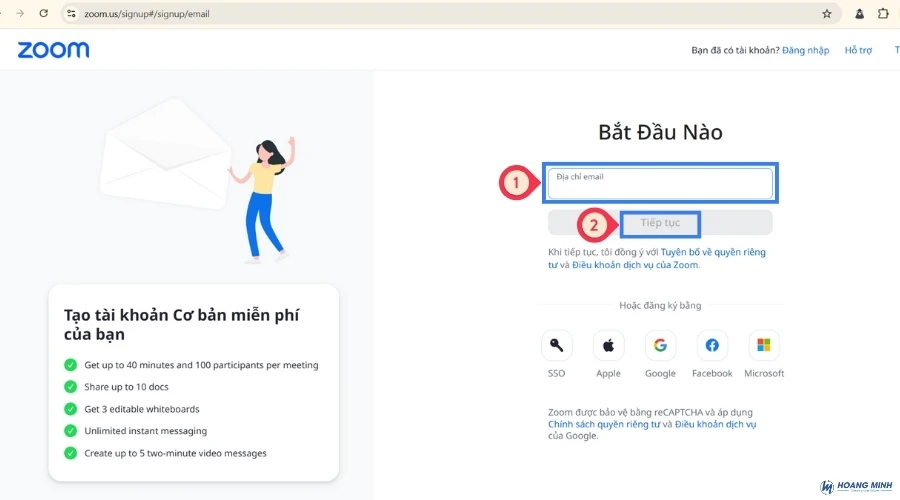
Task: Open the browser profile icon
Action: [859, 14]
